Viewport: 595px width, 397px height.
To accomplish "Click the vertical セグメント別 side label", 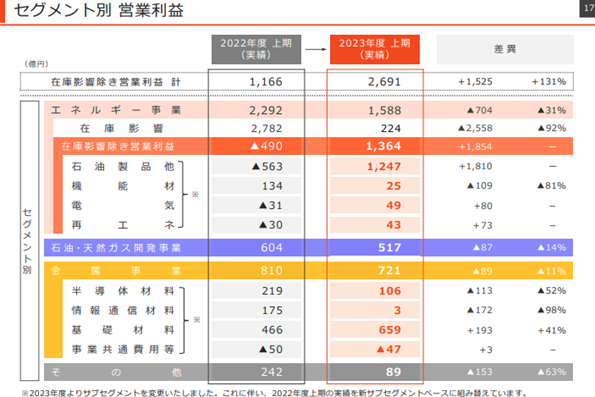I will (27, 241).
